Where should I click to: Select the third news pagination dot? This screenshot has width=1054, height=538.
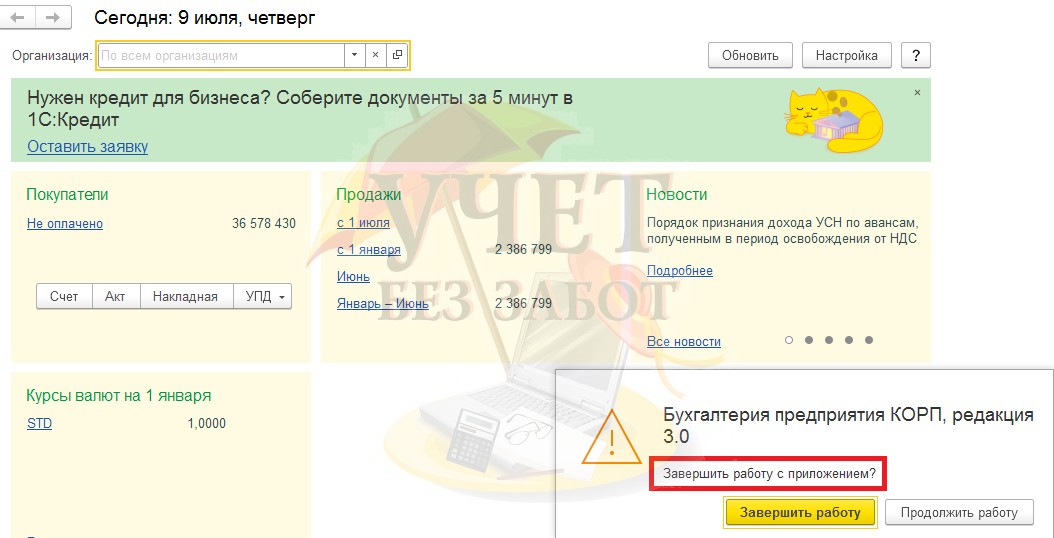click(x=829, y=340)
